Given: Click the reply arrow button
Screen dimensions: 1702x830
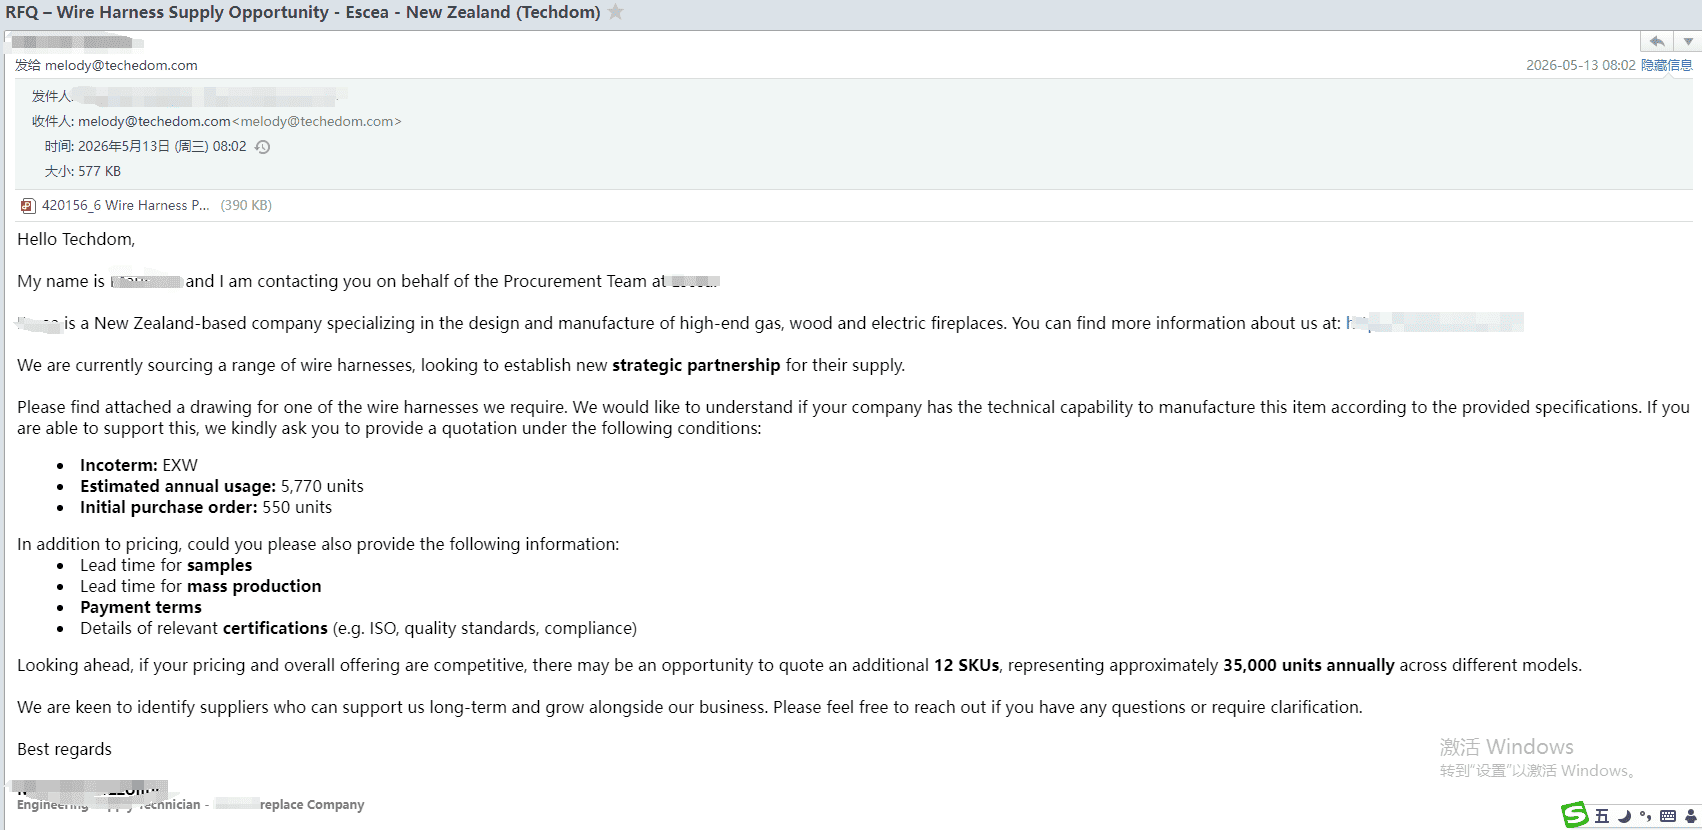Looking at the screenshot, I should pos(1658,41).
